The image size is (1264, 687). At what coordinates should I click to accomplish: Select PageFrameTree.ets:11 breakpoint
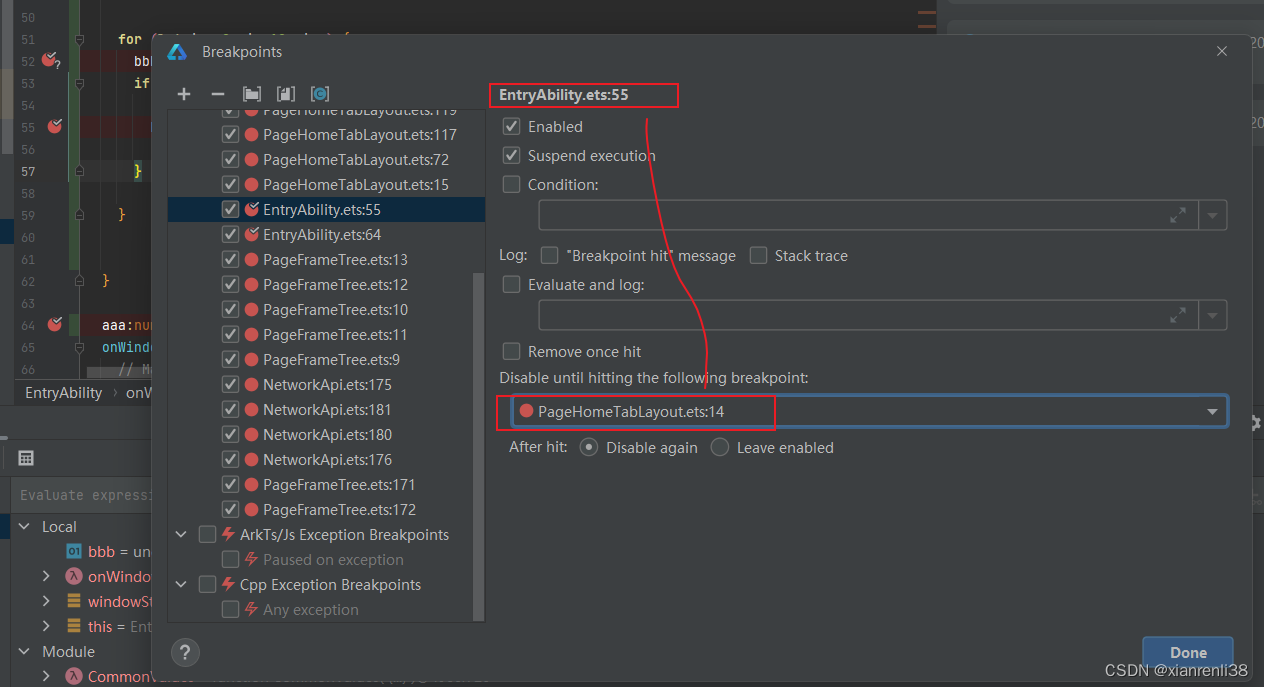(326, 335)
